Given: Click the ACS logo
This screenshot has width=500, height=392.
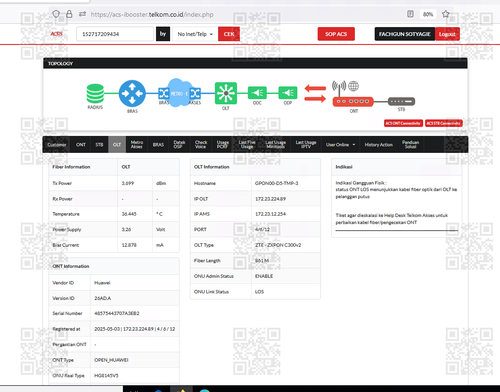Looking at the screenshot, I should coord(57,34).
